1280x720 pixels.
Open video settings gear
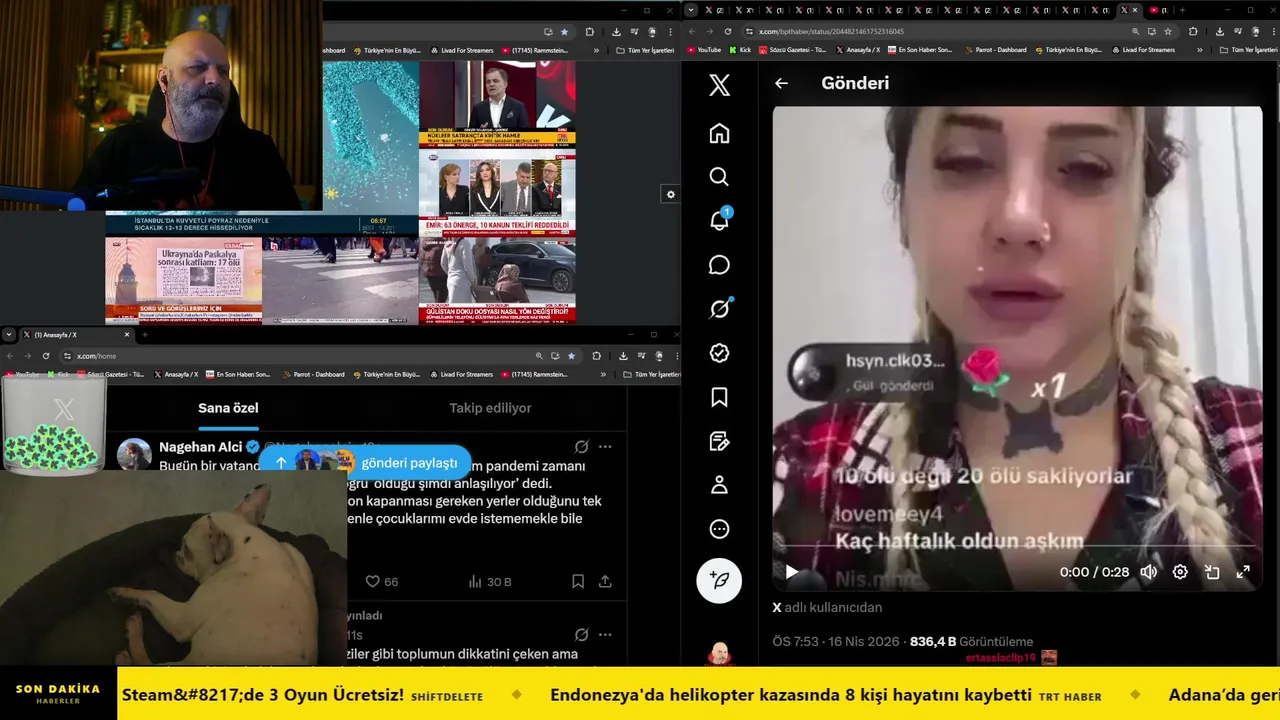1180,572
